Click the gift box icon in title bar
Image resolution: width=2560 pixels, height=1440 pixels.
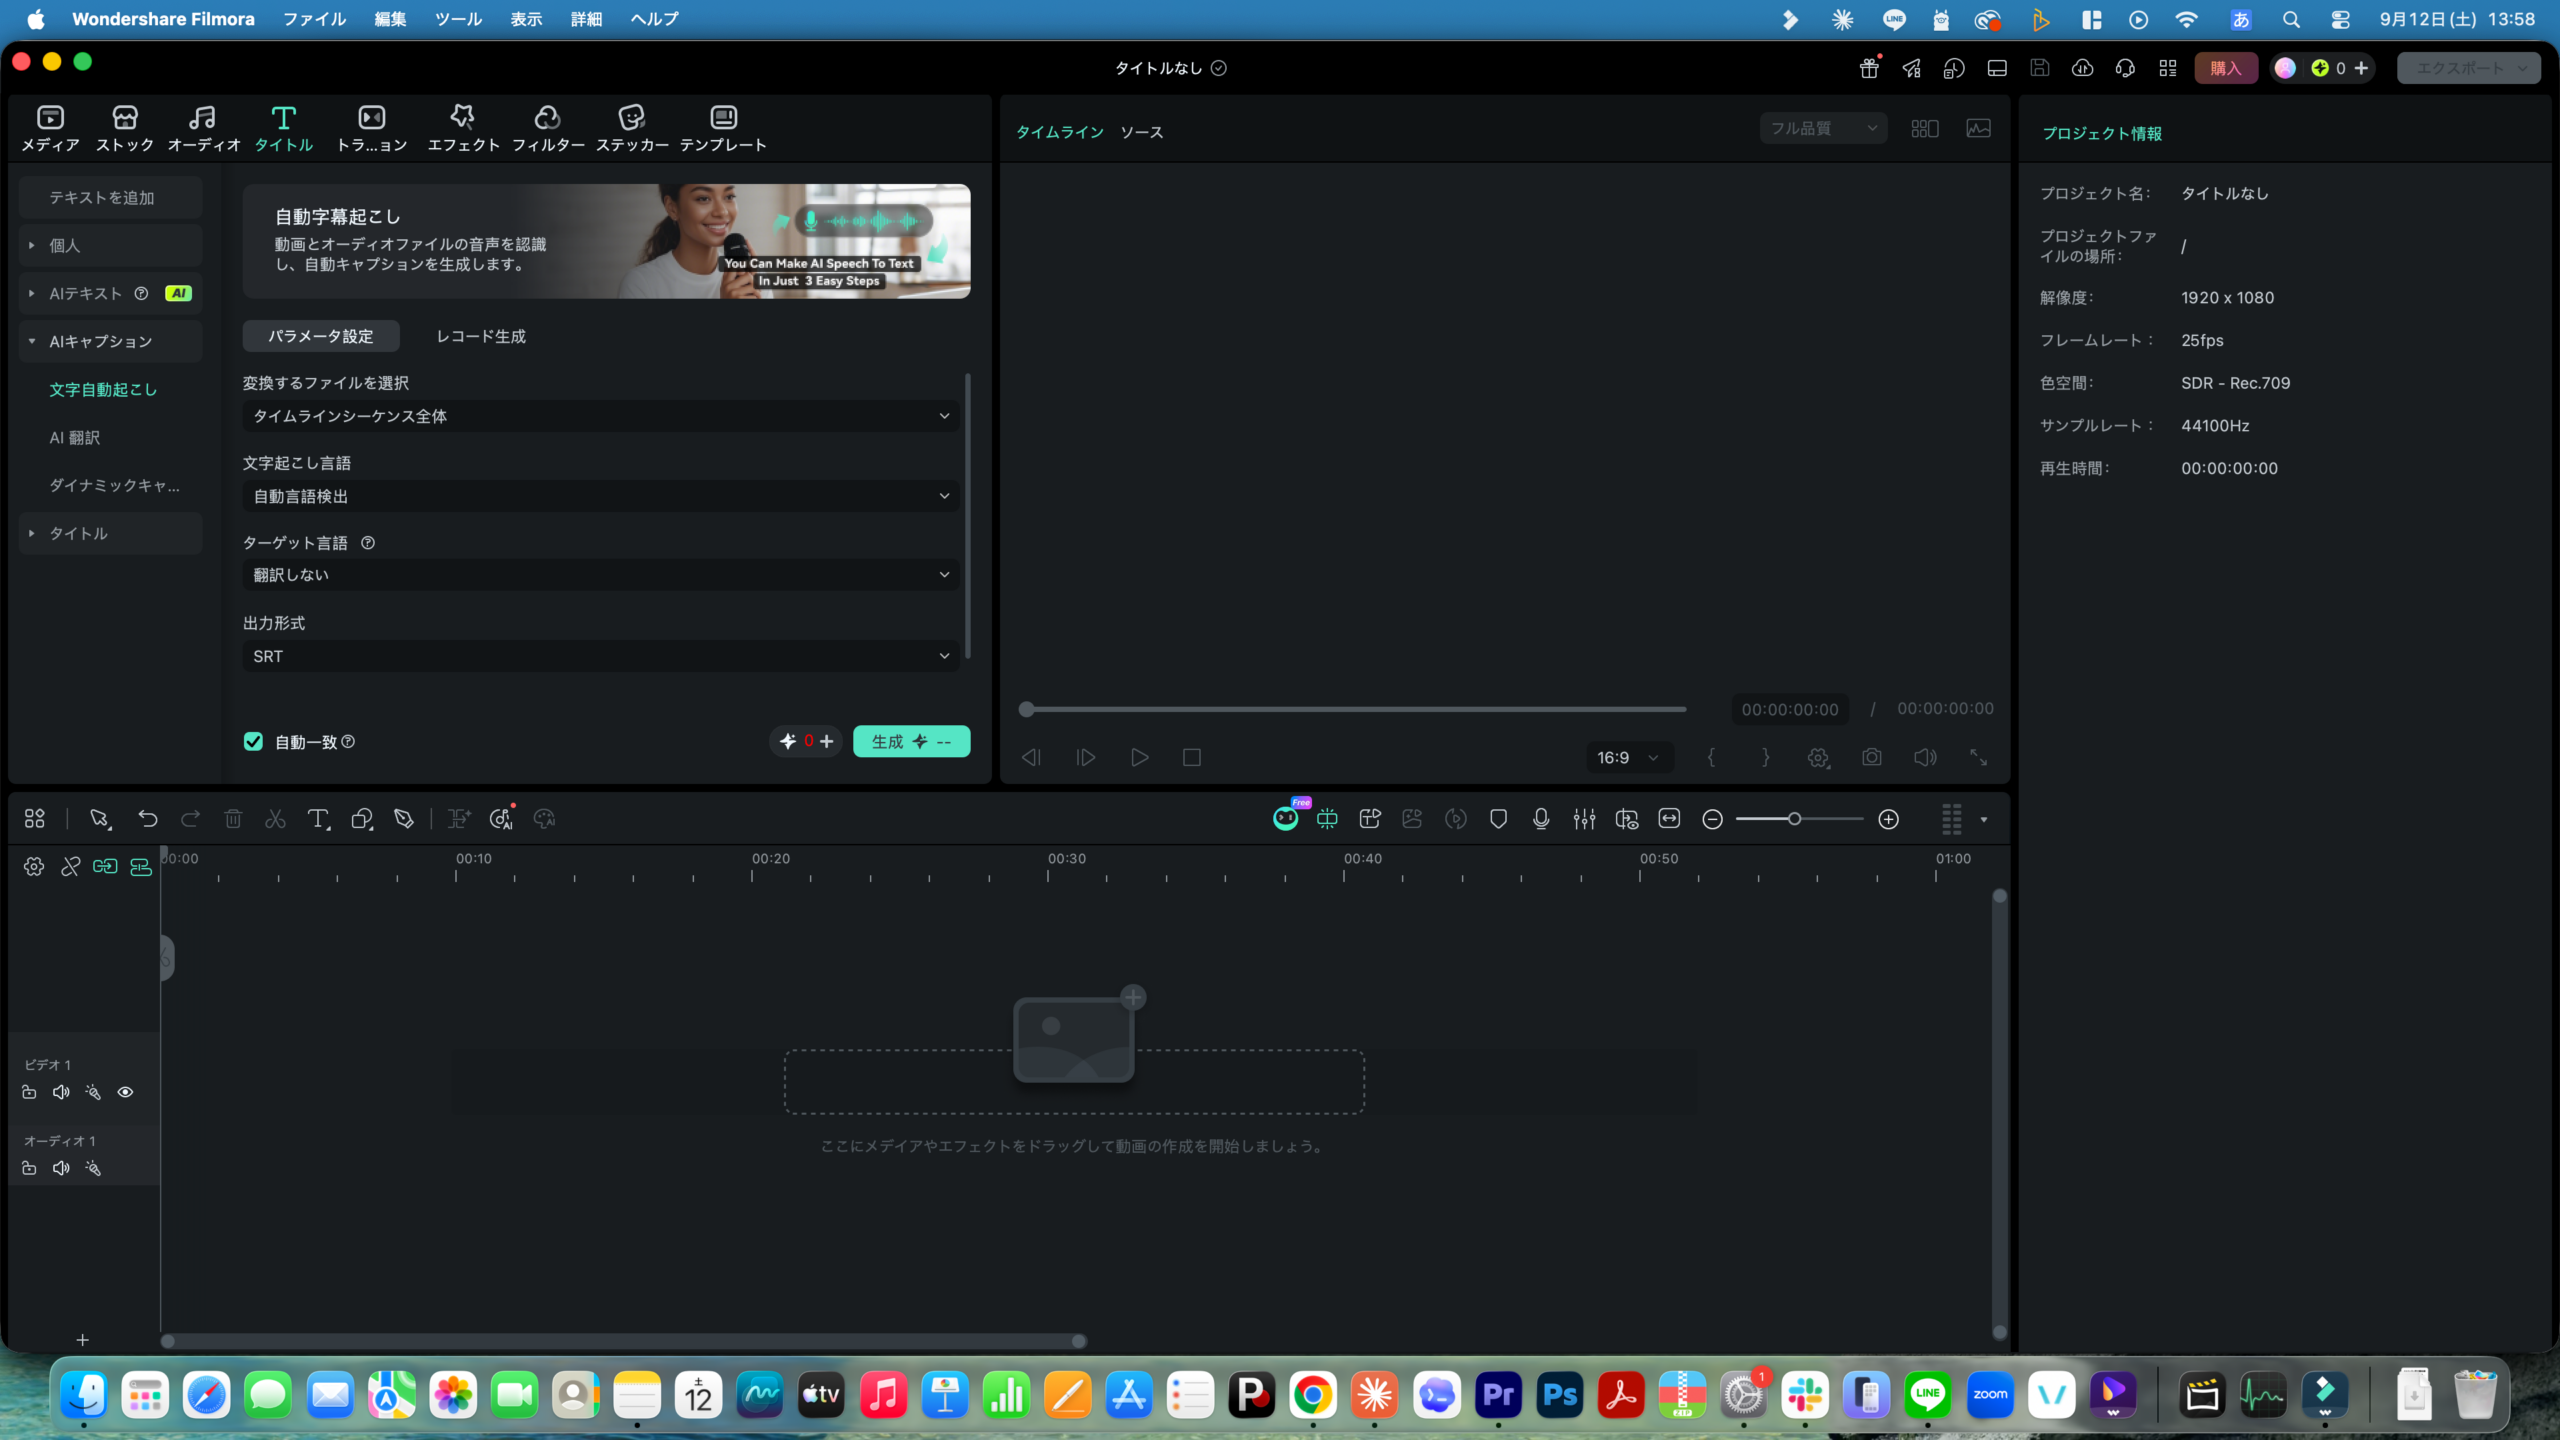[1869, 68]
